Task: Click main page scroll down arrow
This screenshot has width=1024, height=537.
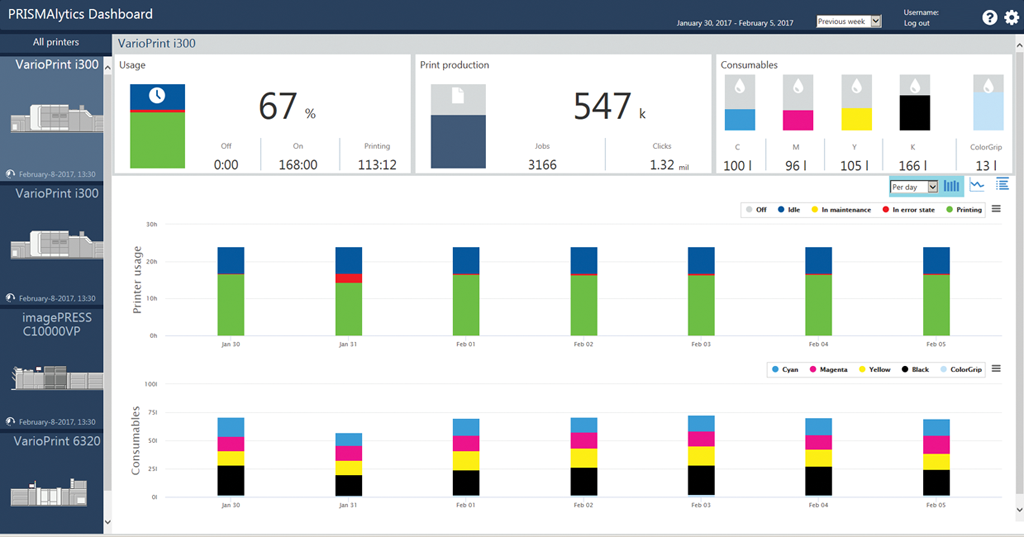Action: click(1019, 510)
